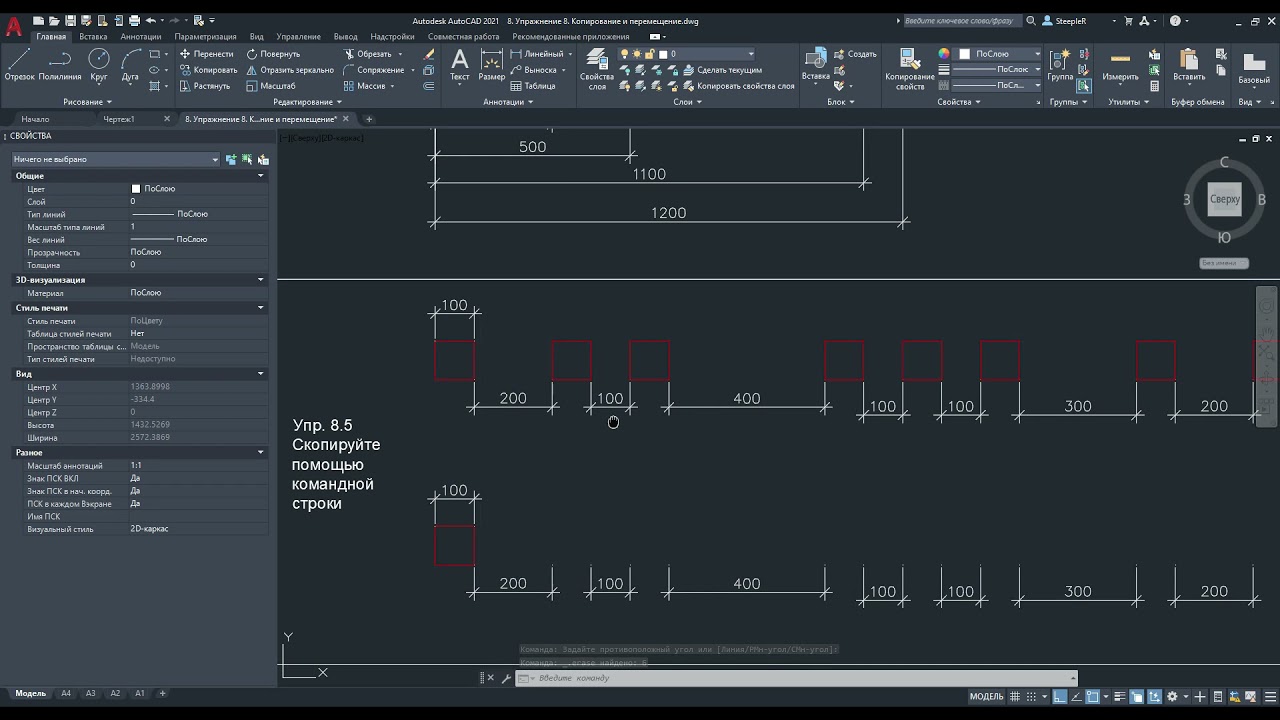Collapse the Стиль печати section
Viewport: 1280px width, 720px height.
tap(261, 308)
